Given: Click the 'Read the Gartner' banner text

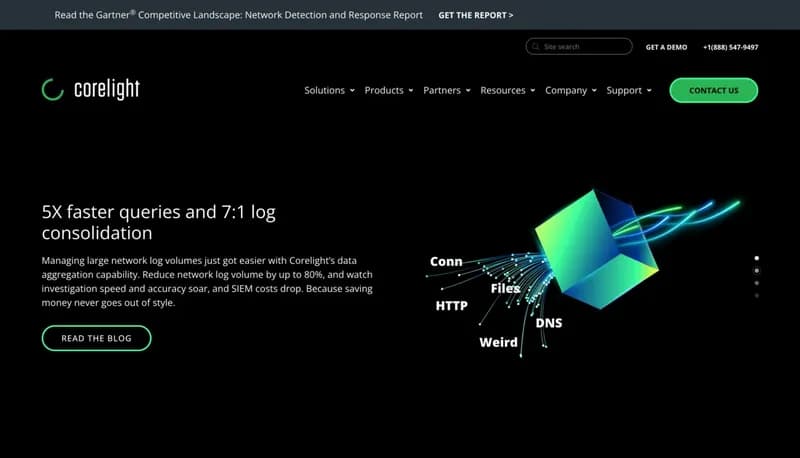Looking at the screenshot, I should [238, 15].
